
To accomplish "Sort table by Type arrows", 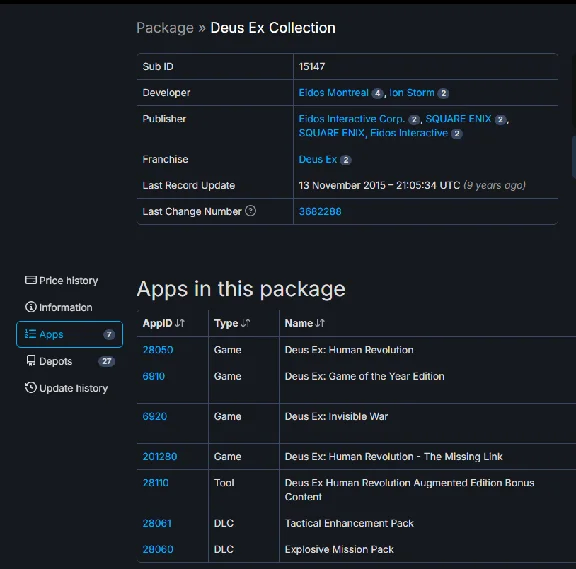I will point(245,323).
